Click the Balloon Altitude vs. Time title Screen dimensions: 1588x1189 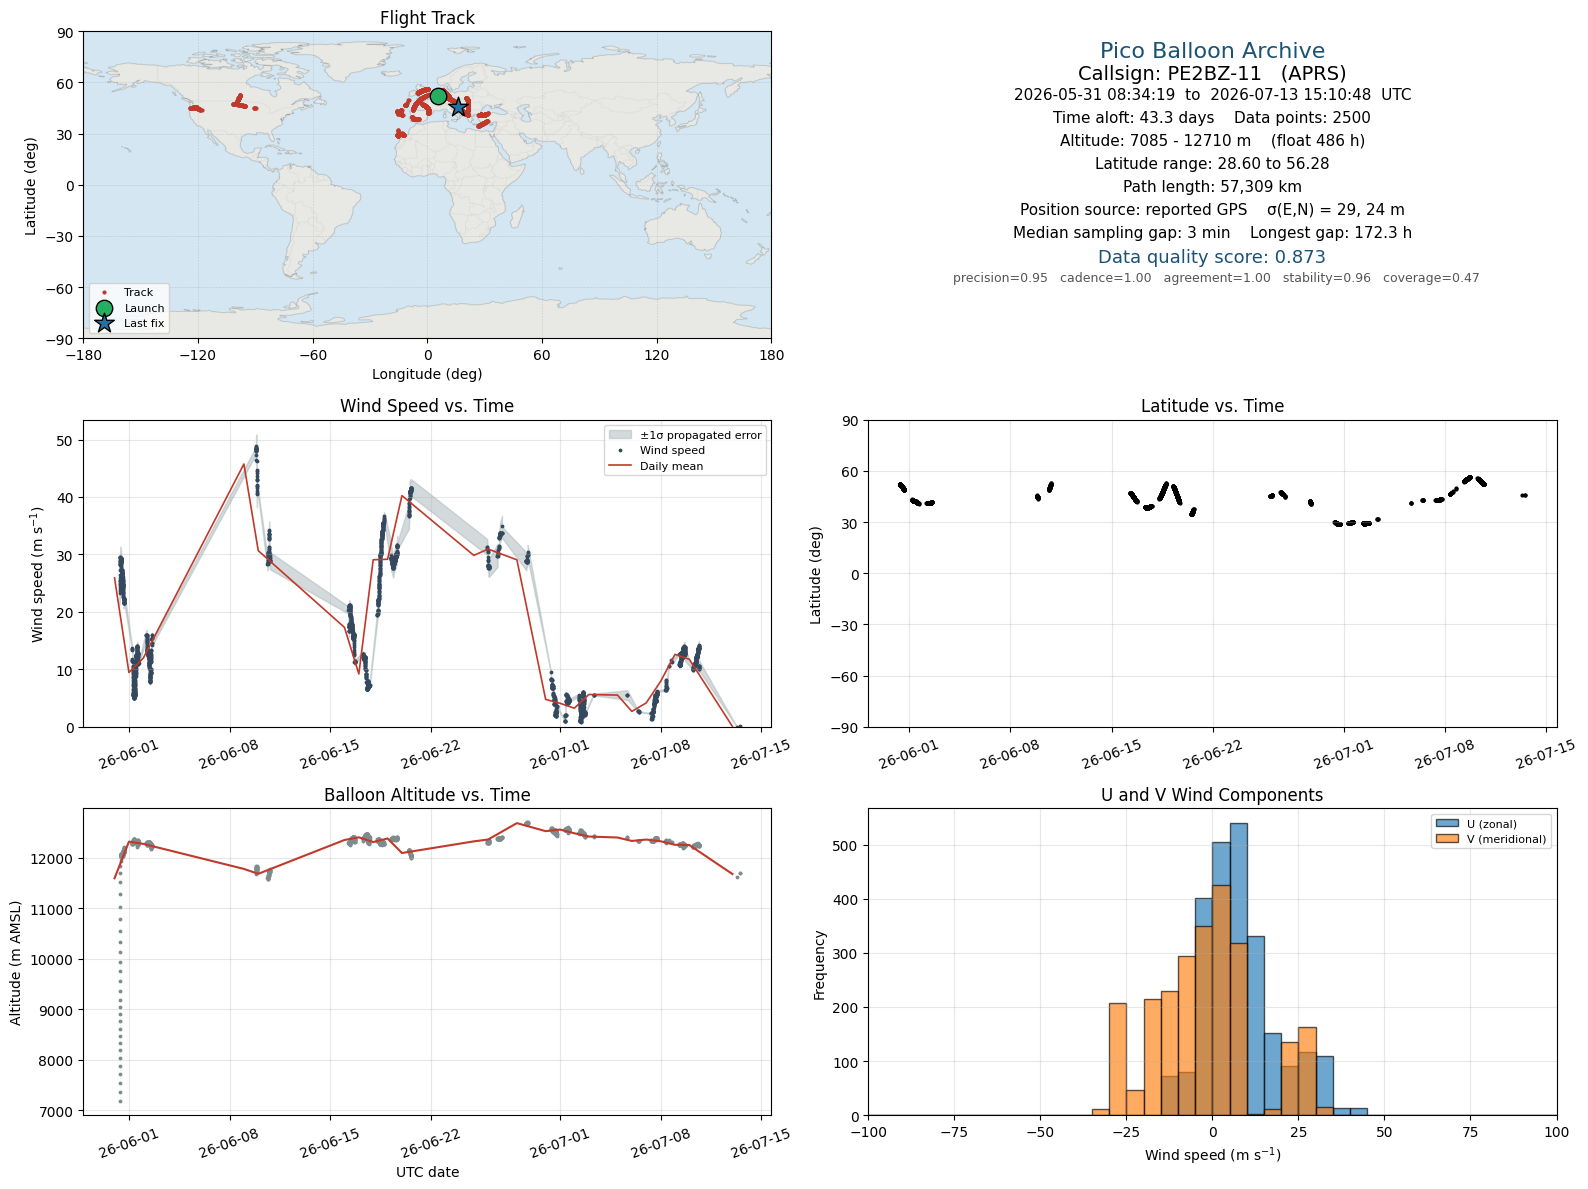pos(427,795)
